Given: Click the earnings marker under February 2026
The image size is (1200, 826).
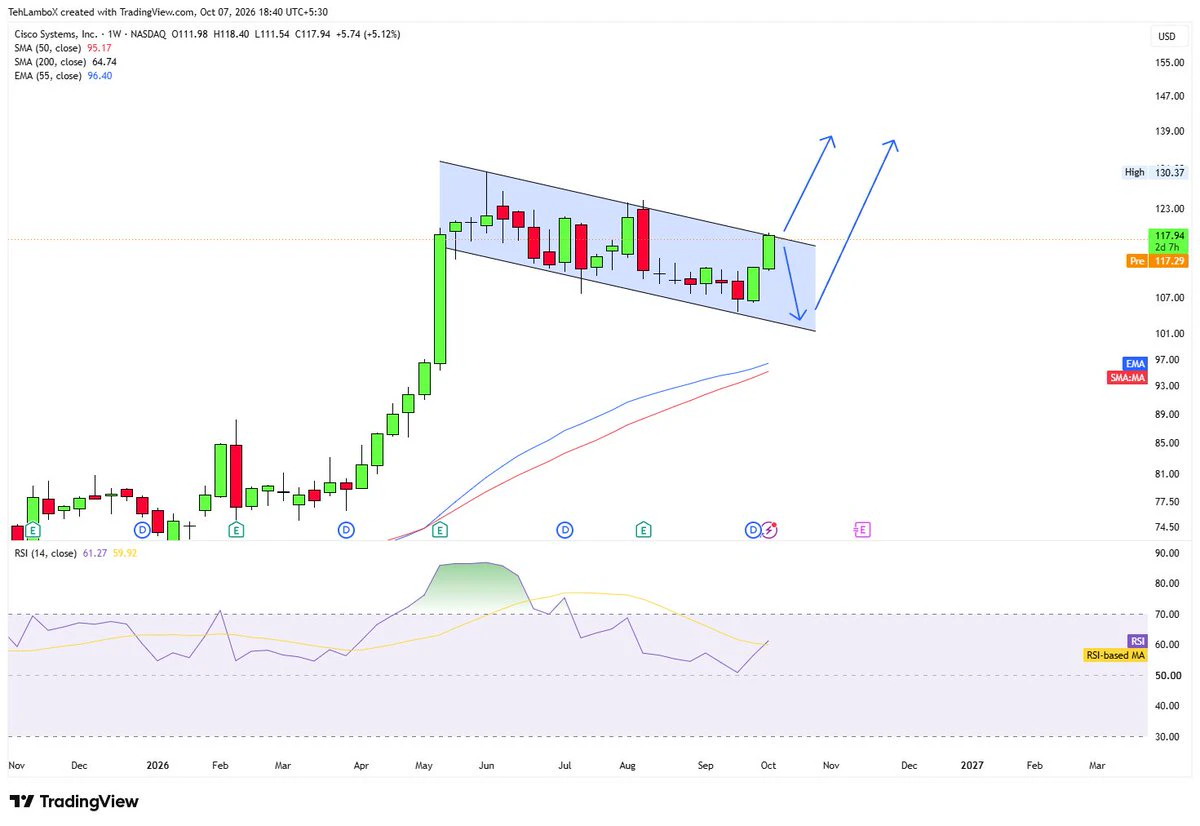Looking at the screenshot, I should [236, 529].
